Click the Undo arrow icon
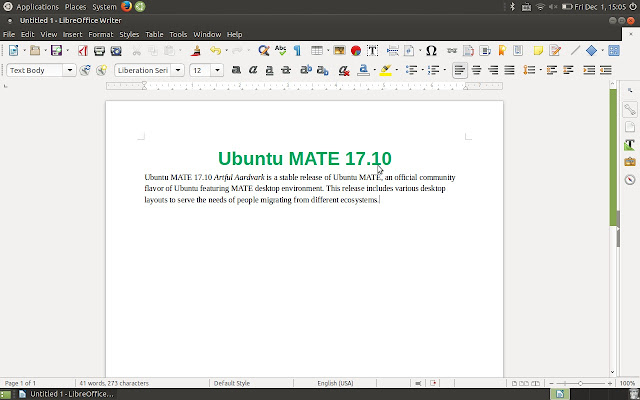 point(213,50)
